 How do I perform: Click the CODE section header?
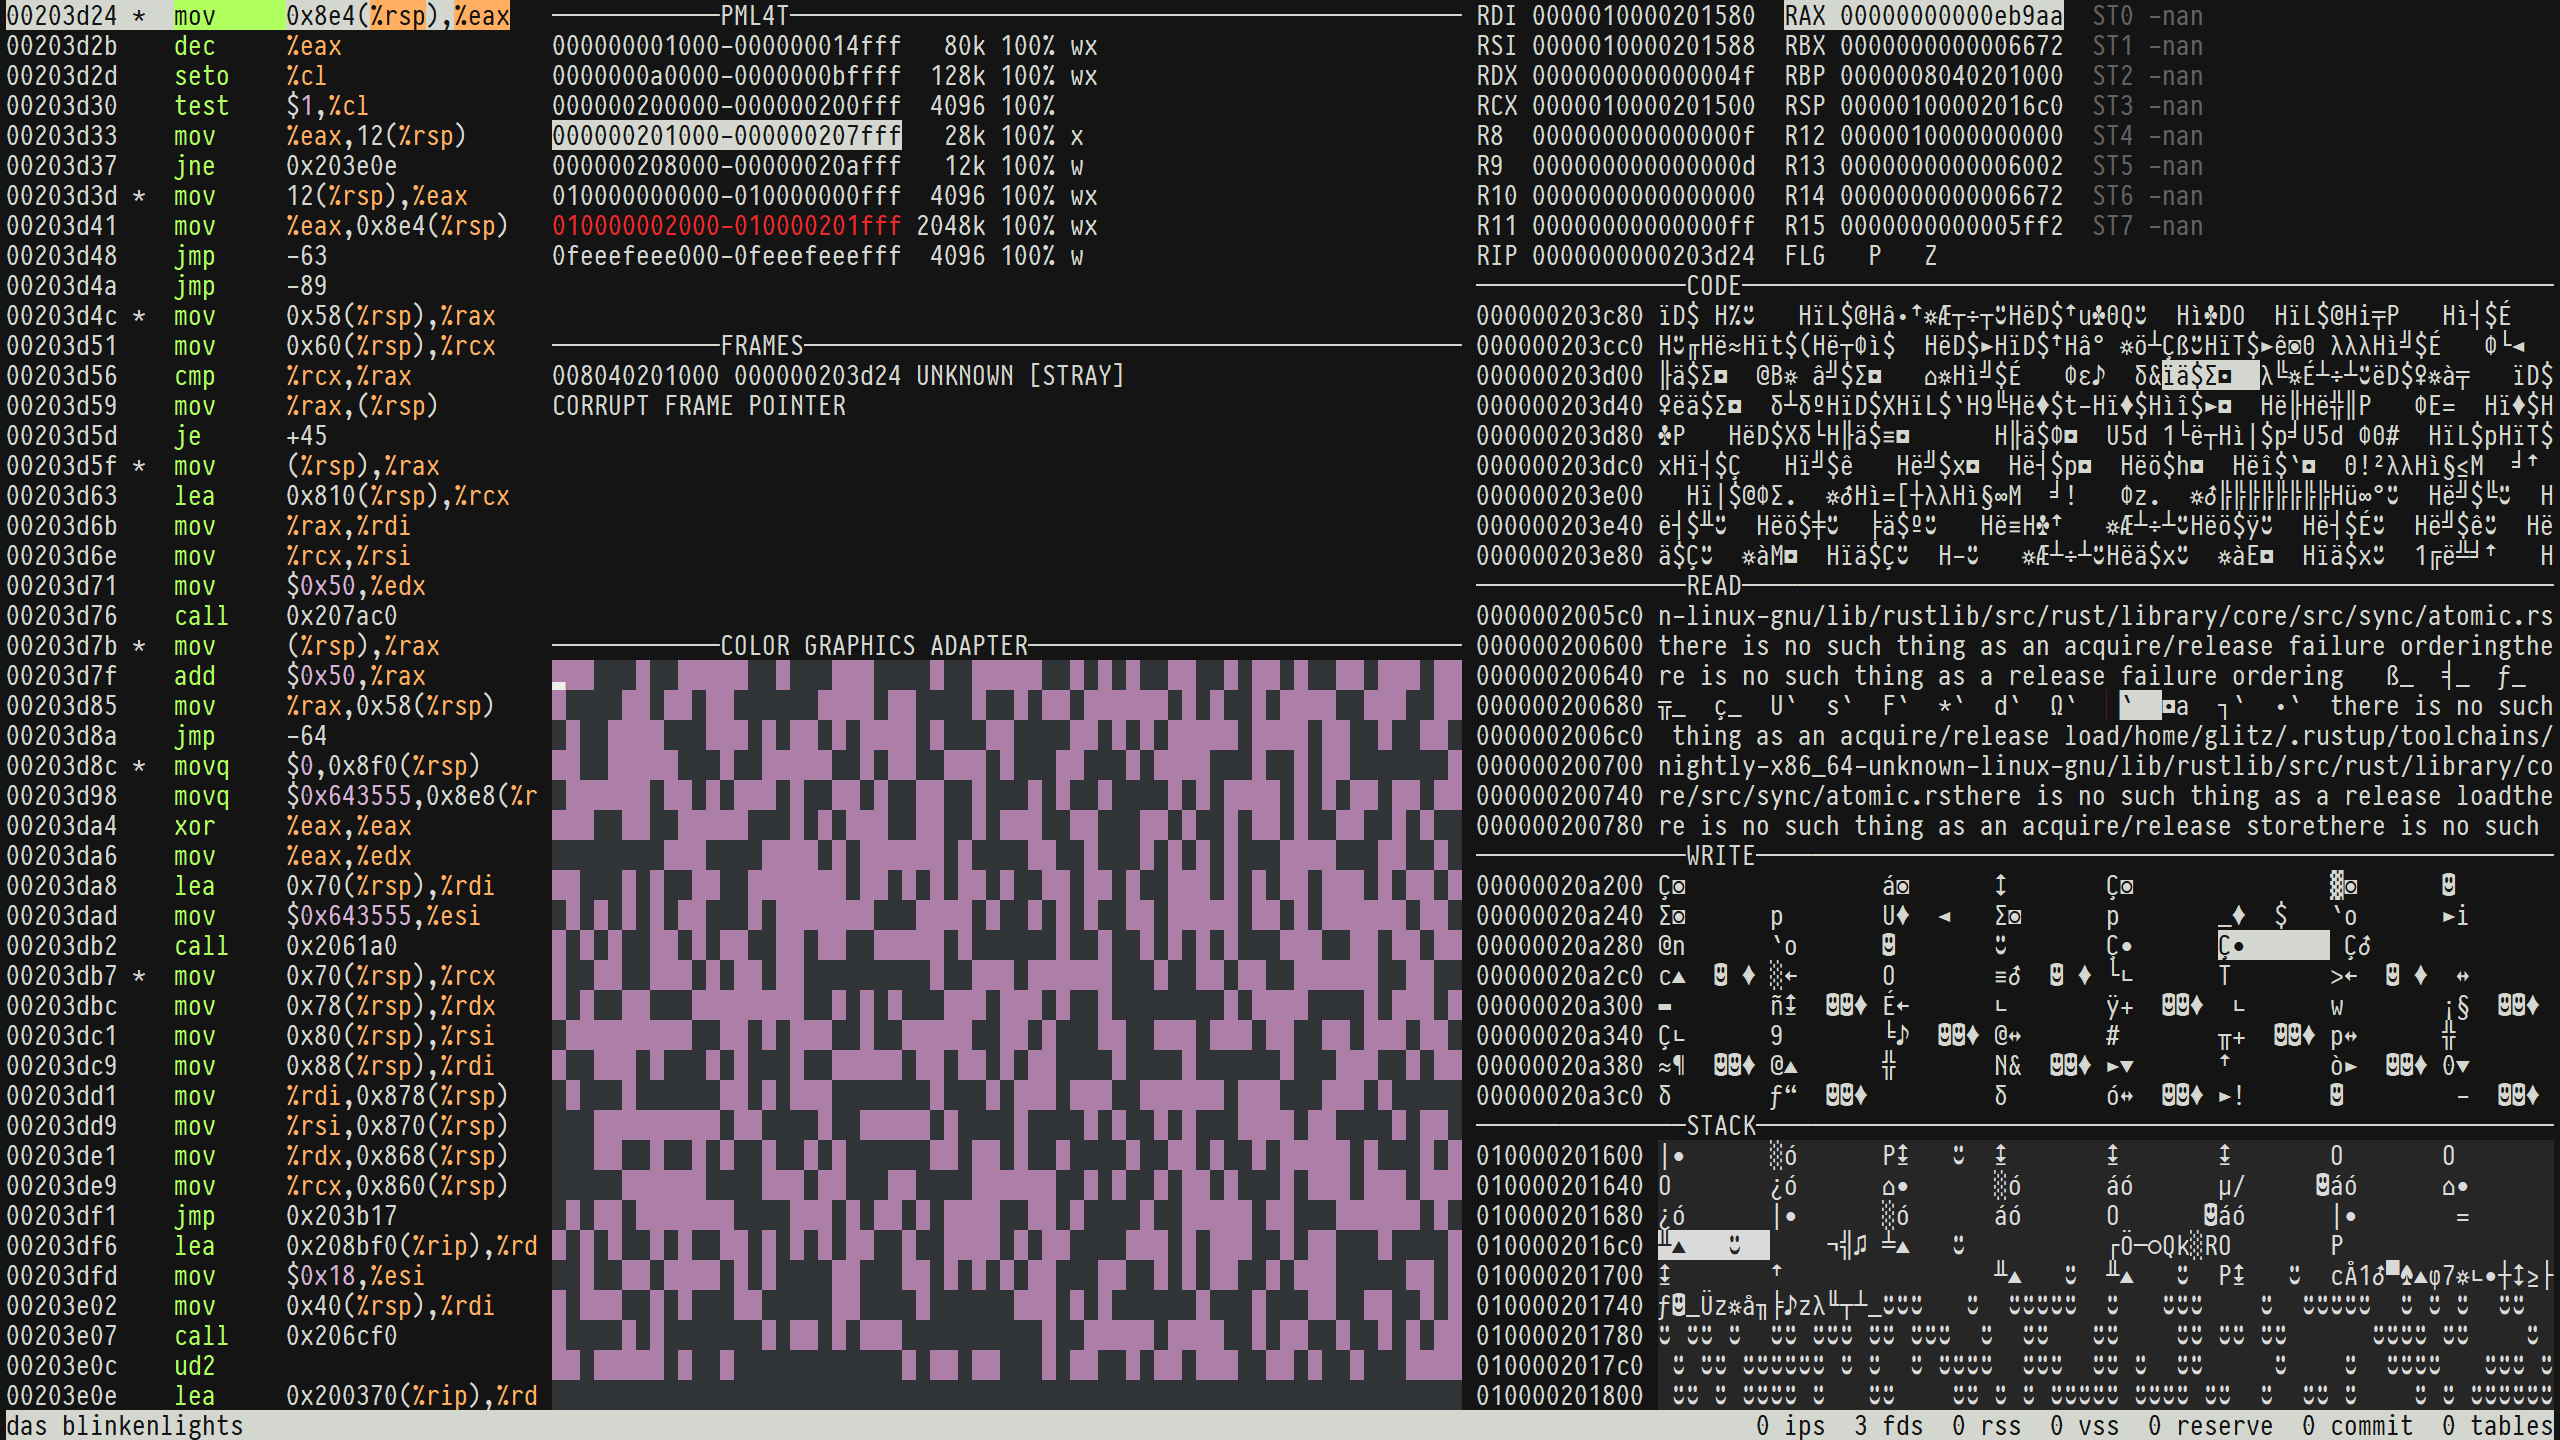1713,286
